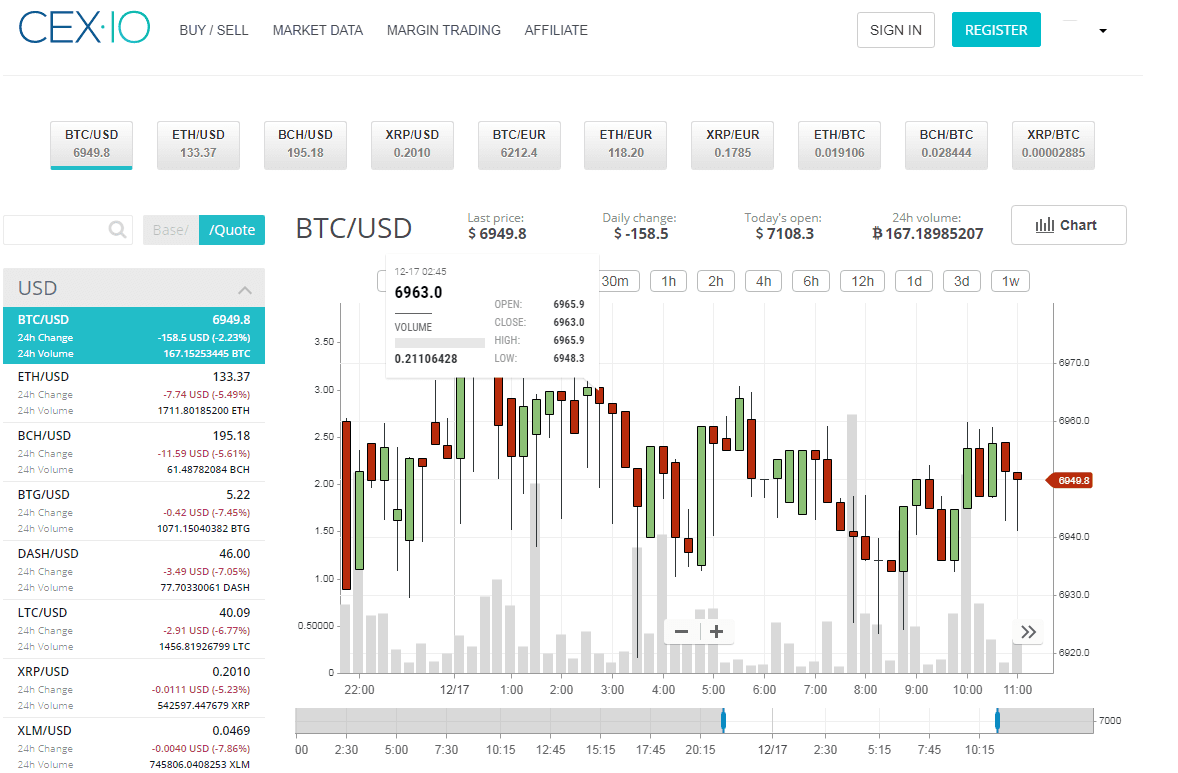
Task: Click the last price value $ 6949.8
Action: [x=497, y=234]
